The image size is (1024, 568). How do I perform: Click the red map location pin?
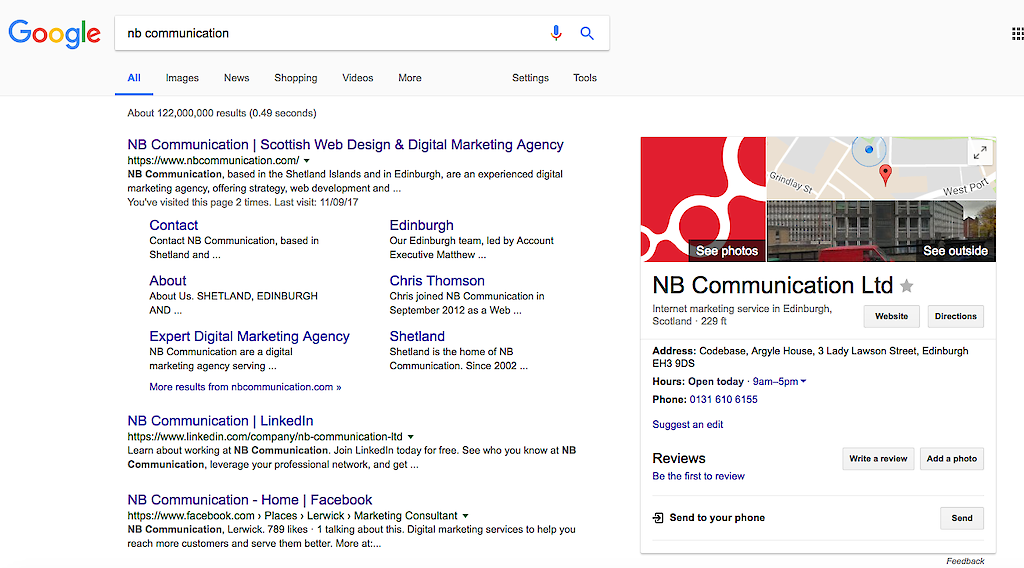[885, 175]
